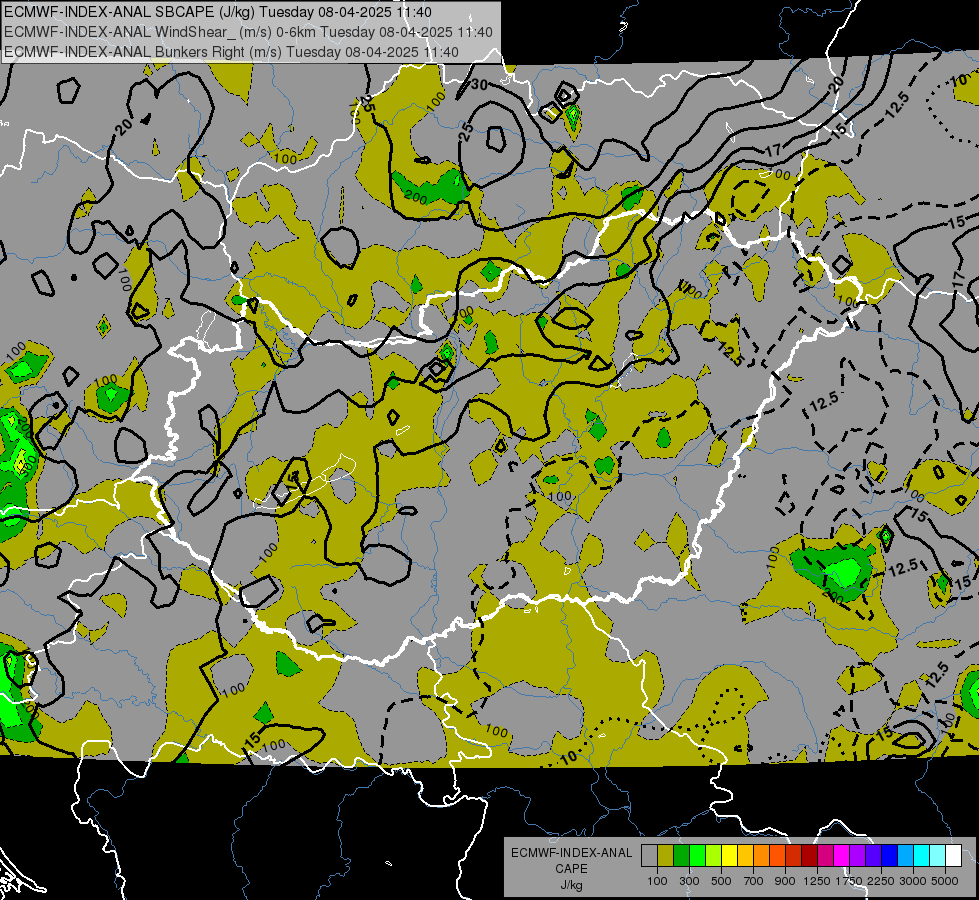The height and width of the screenshot is (900, 979).
Task: Click the ECMWF-INDEX-ANAL legend heading
Action: [571, 853]
